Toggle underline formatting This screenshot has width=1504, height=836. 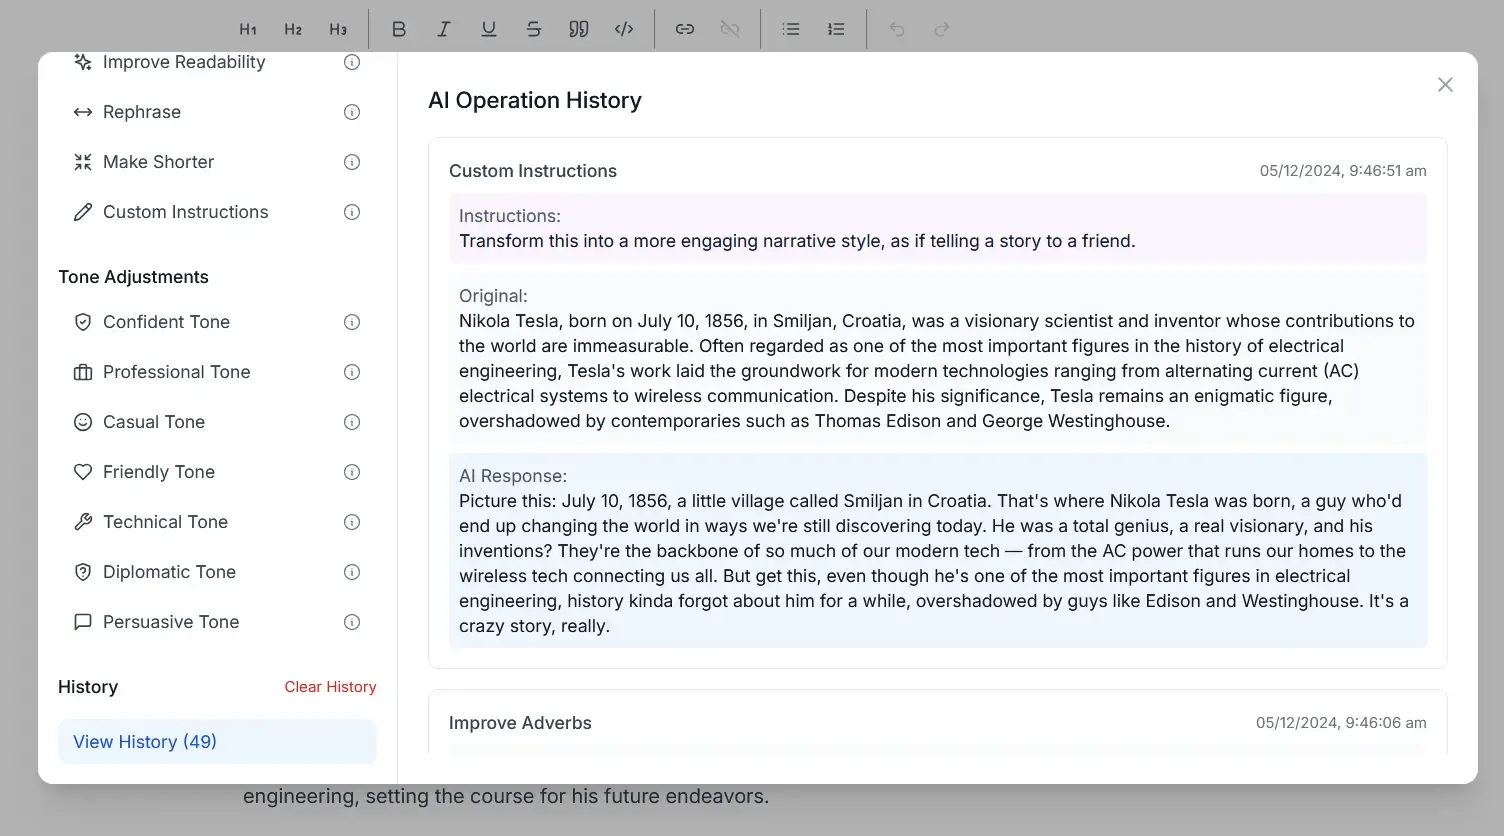click(489, 29)
